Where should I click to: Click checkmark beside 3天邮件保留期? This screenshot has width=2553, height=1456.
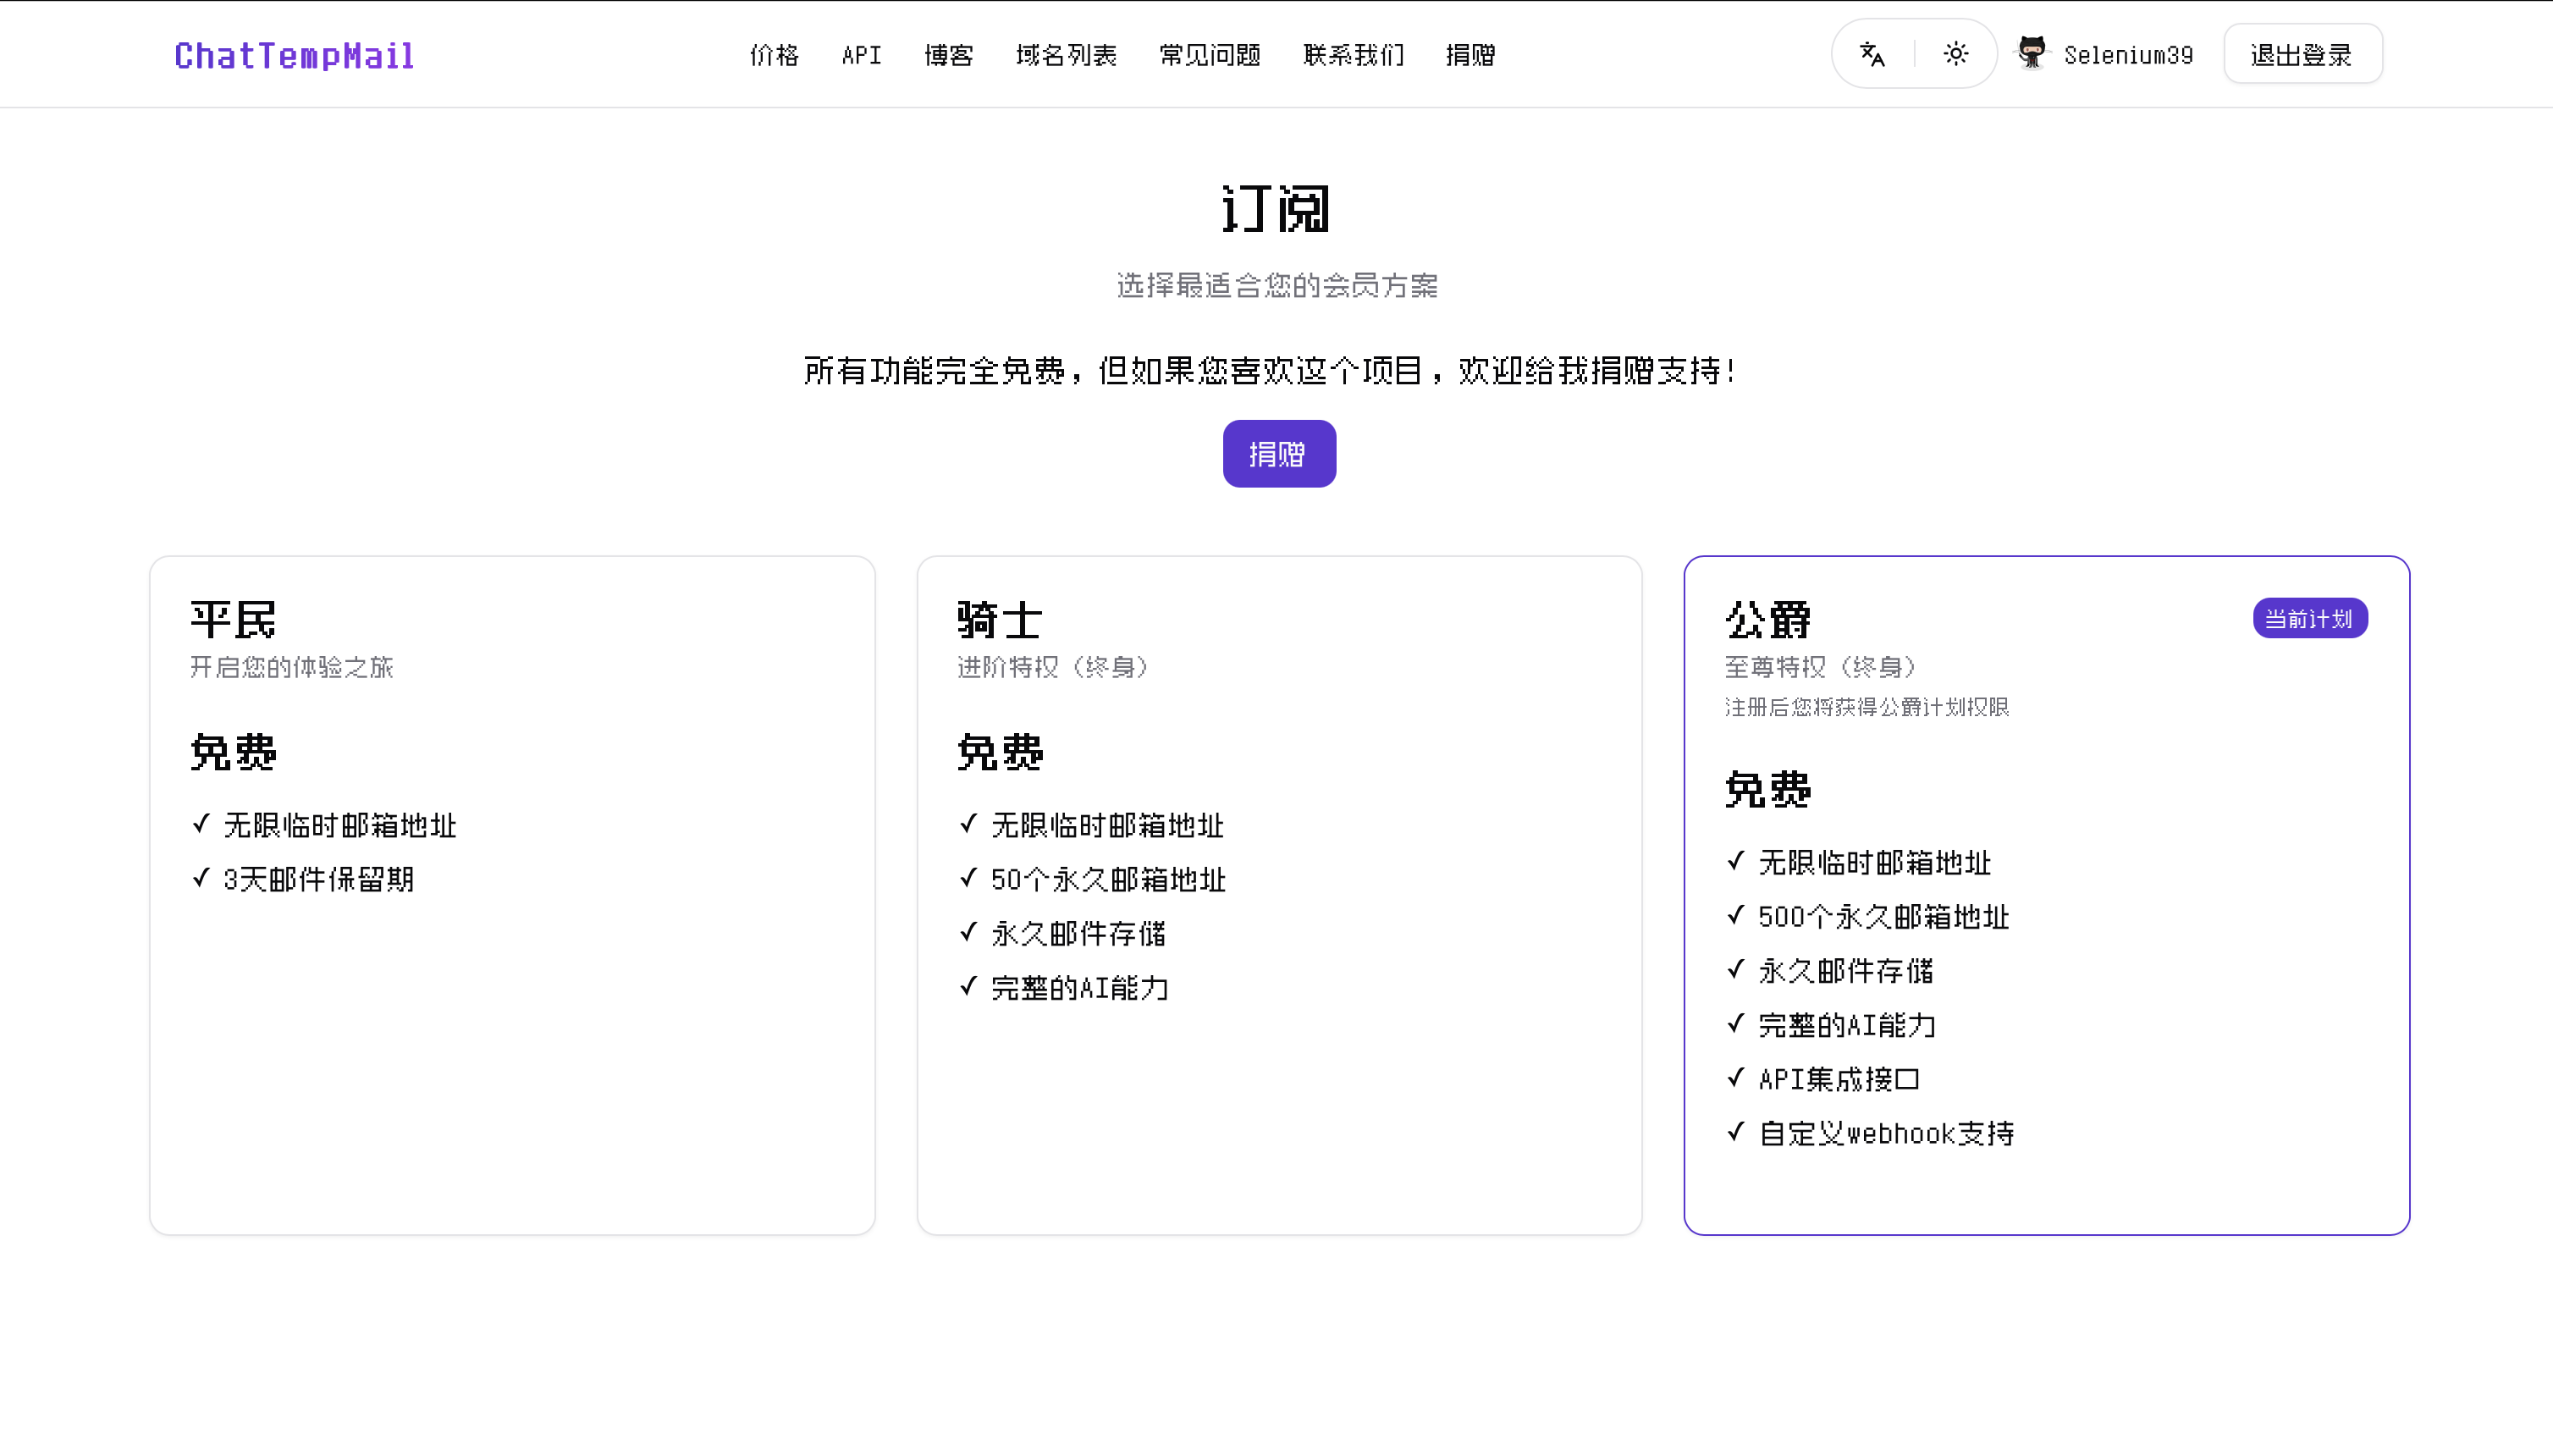click(201, 878)
